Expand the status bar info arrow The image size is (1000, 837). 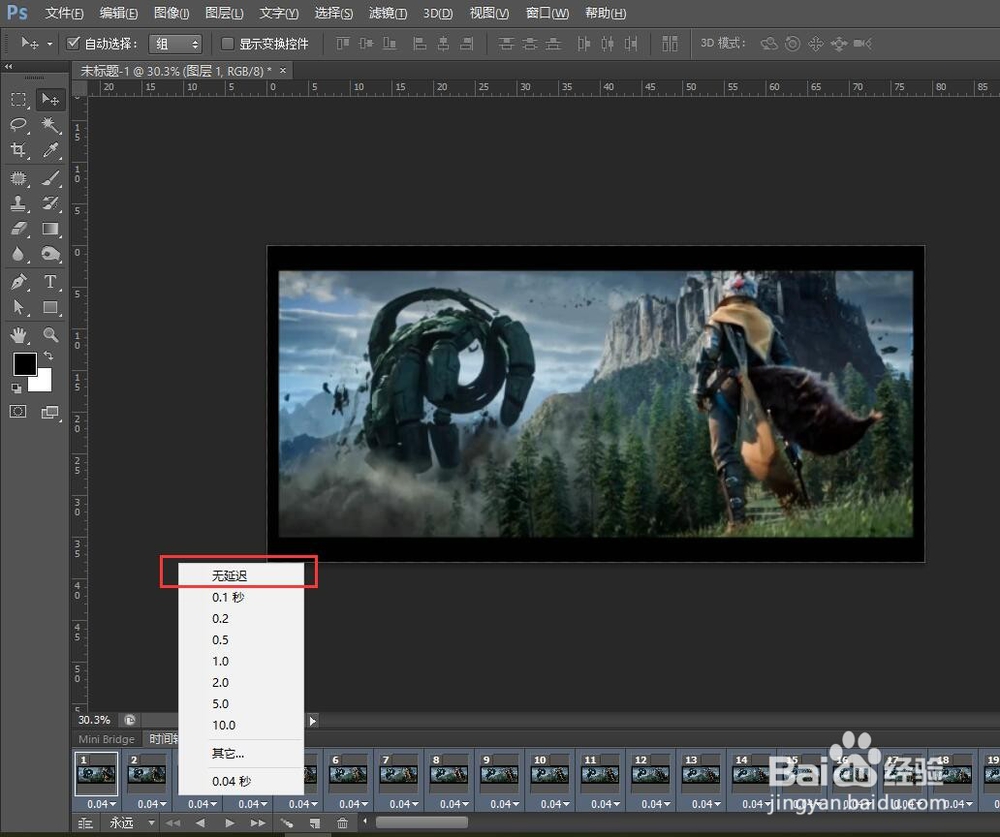tap(312, 721)
